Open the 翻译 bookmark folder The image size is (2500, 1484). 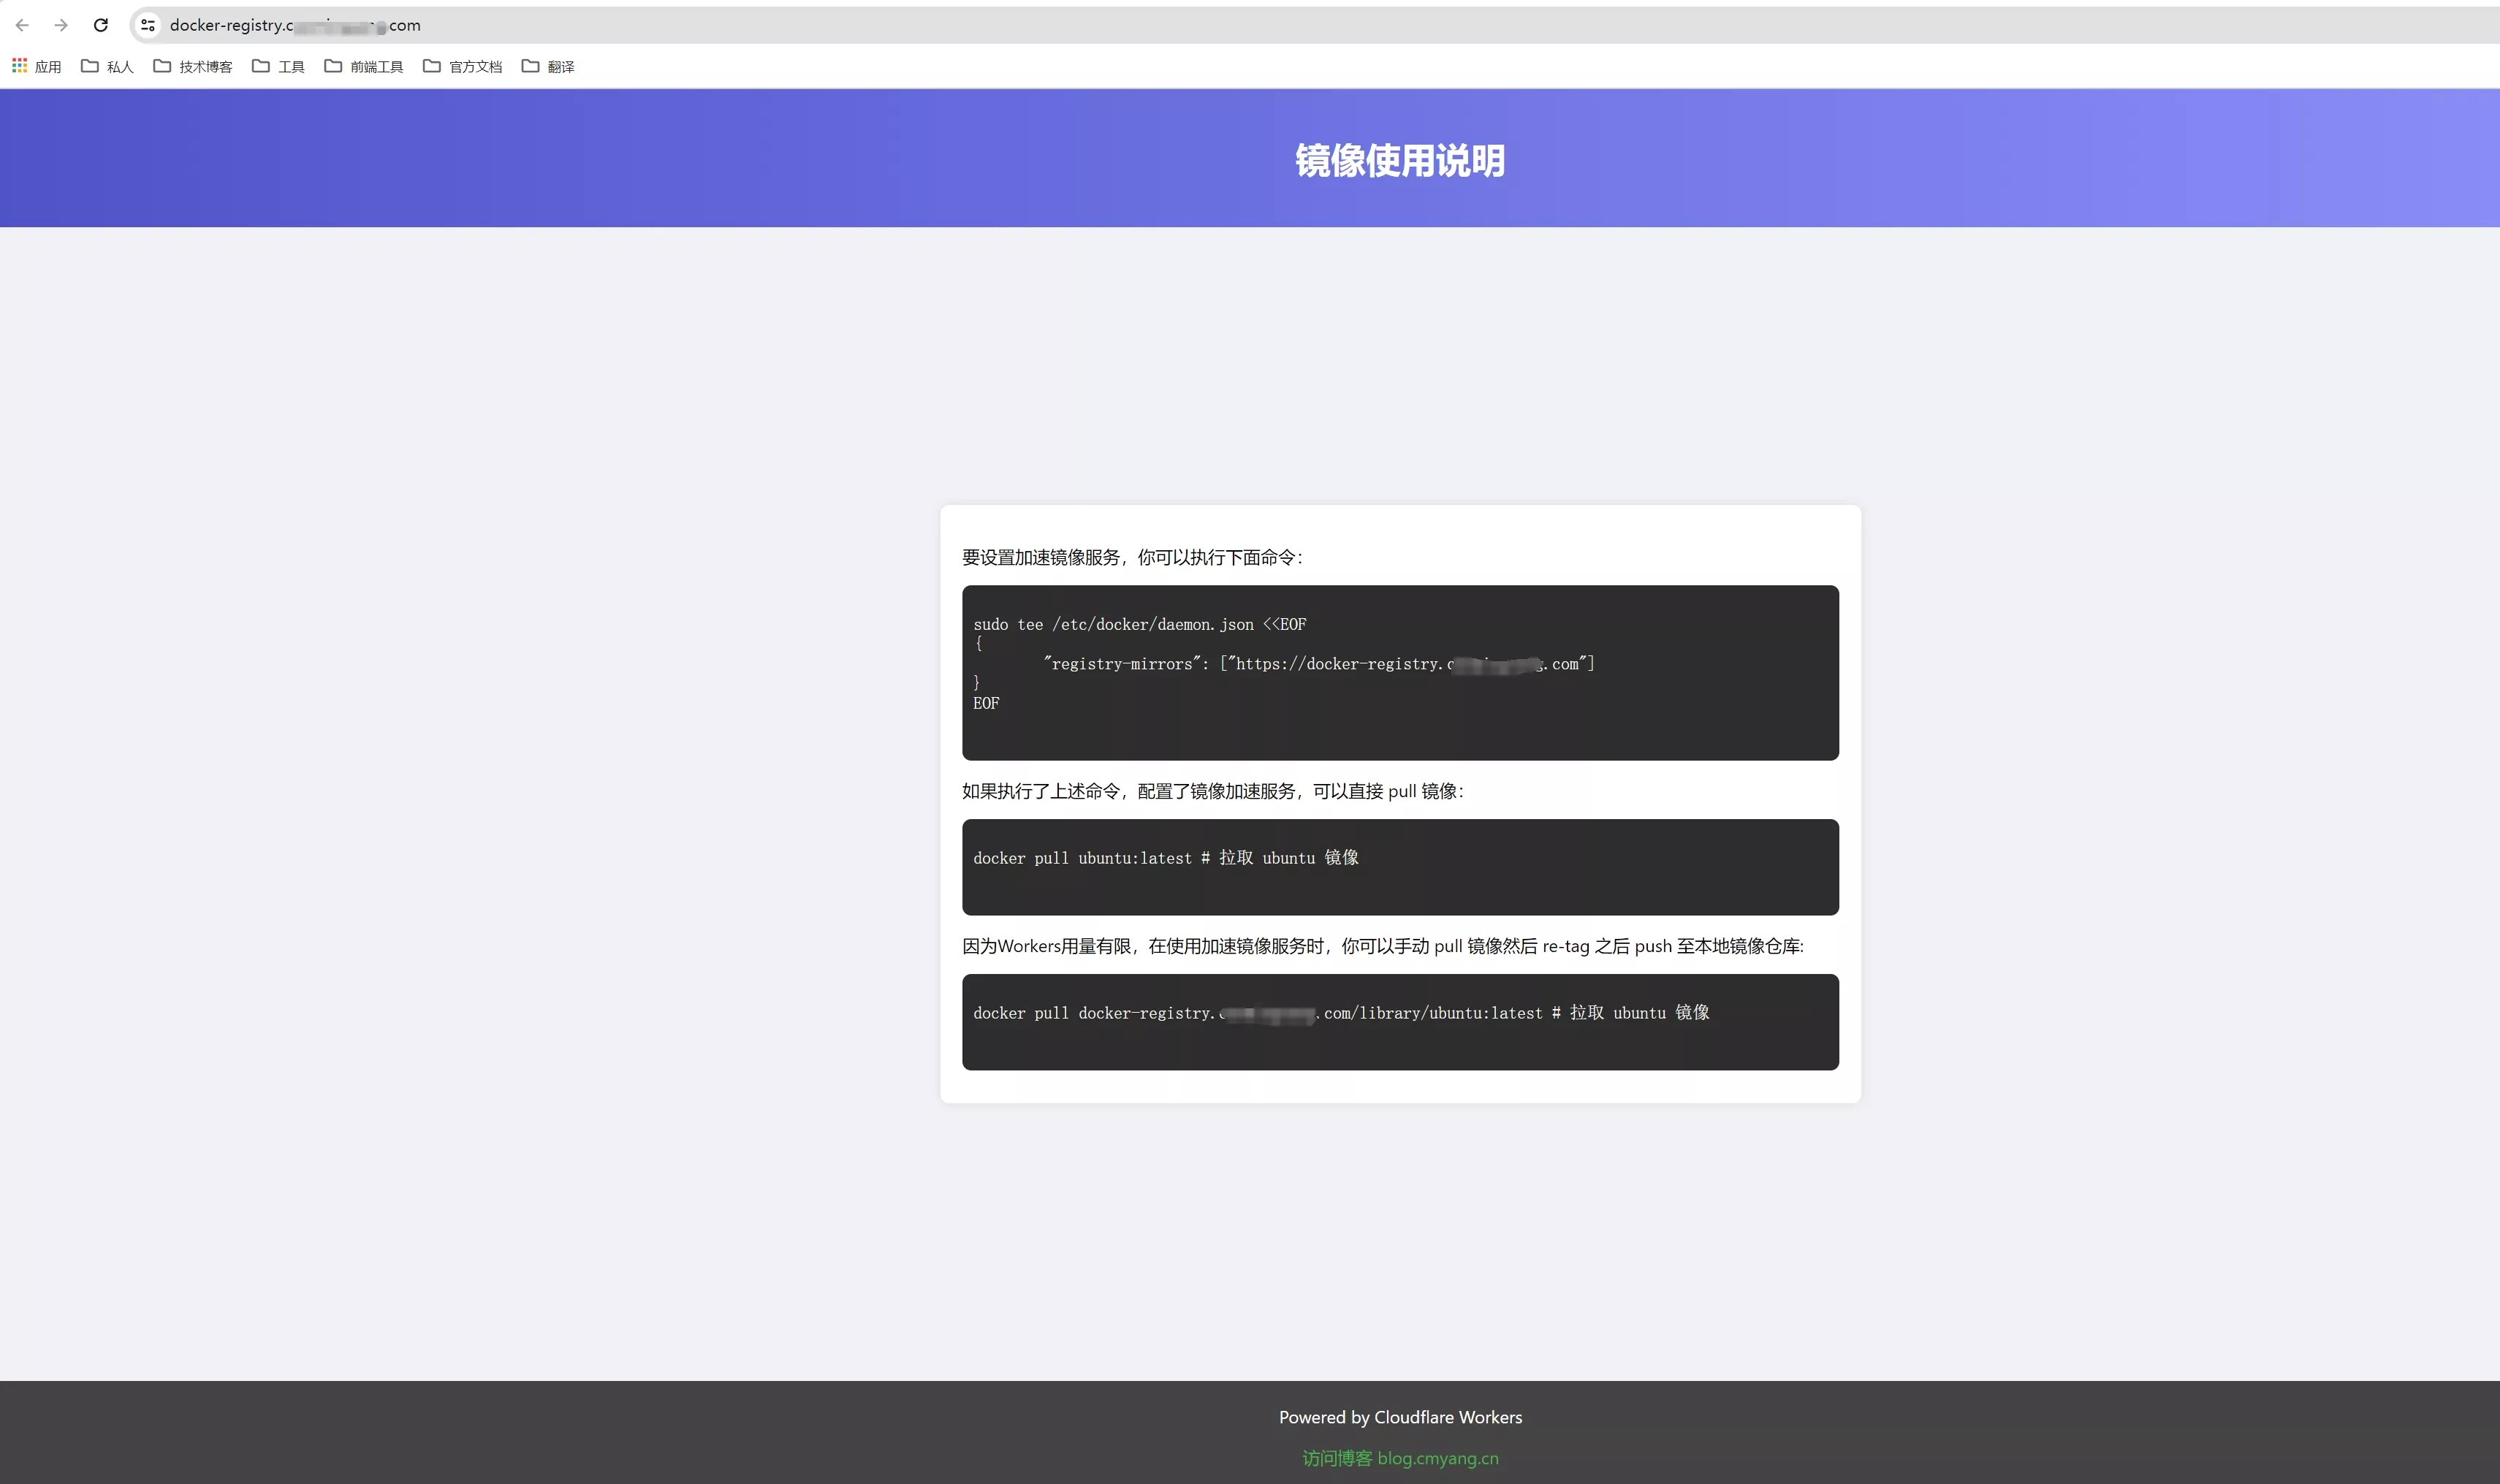(x=548, y=66)
